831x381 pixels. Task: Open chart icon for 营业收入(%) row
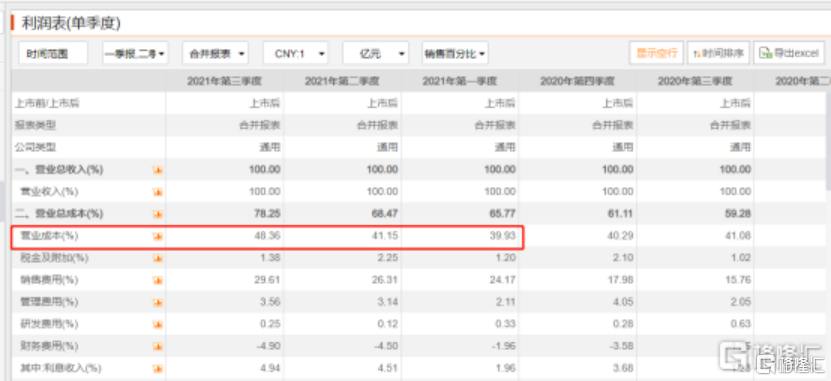click(157, 192)
